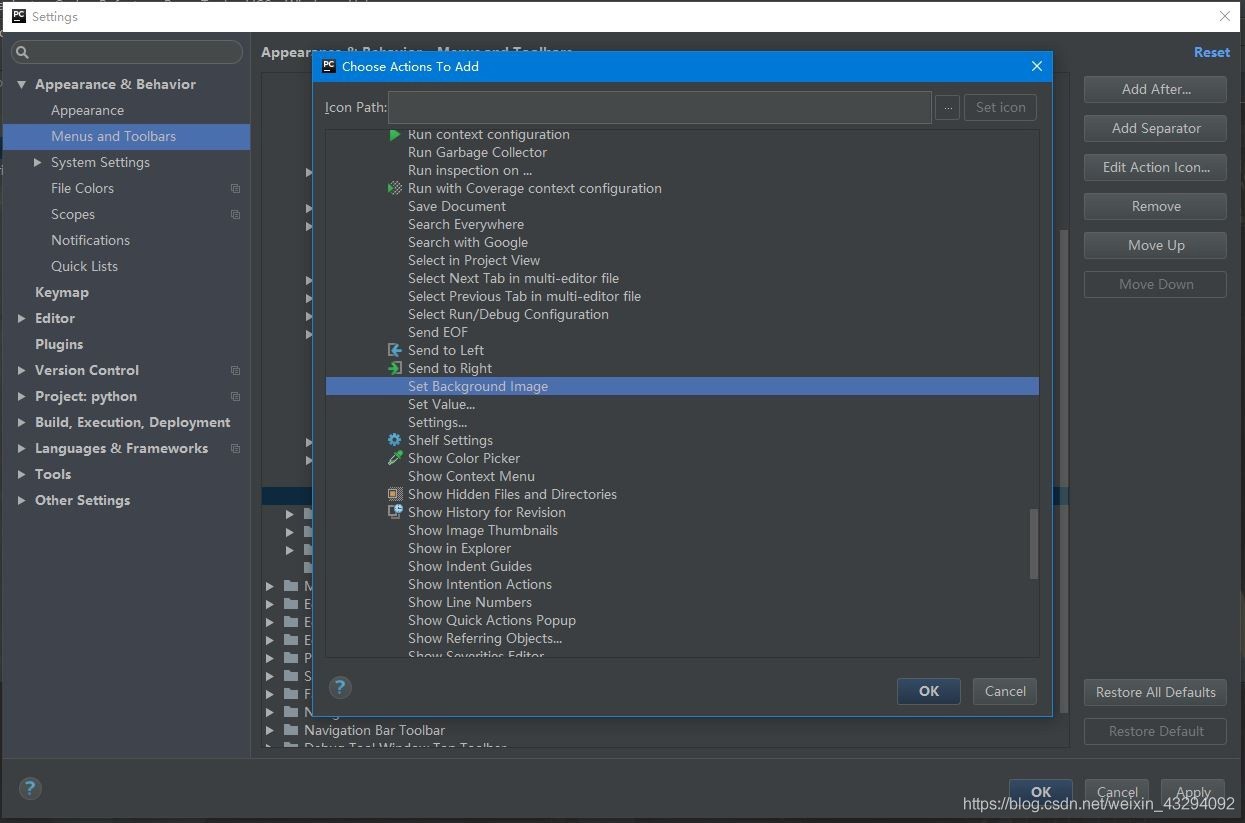Expand Languages & Frameworks section
The width and height of the screenshot is (1245, 823).
point(21,448)
